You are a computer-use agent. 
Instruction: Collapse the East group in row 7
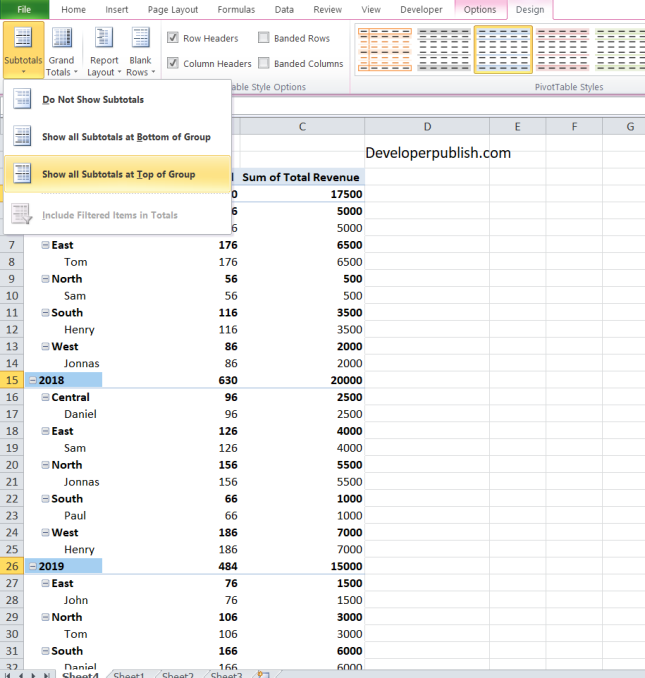46,245
